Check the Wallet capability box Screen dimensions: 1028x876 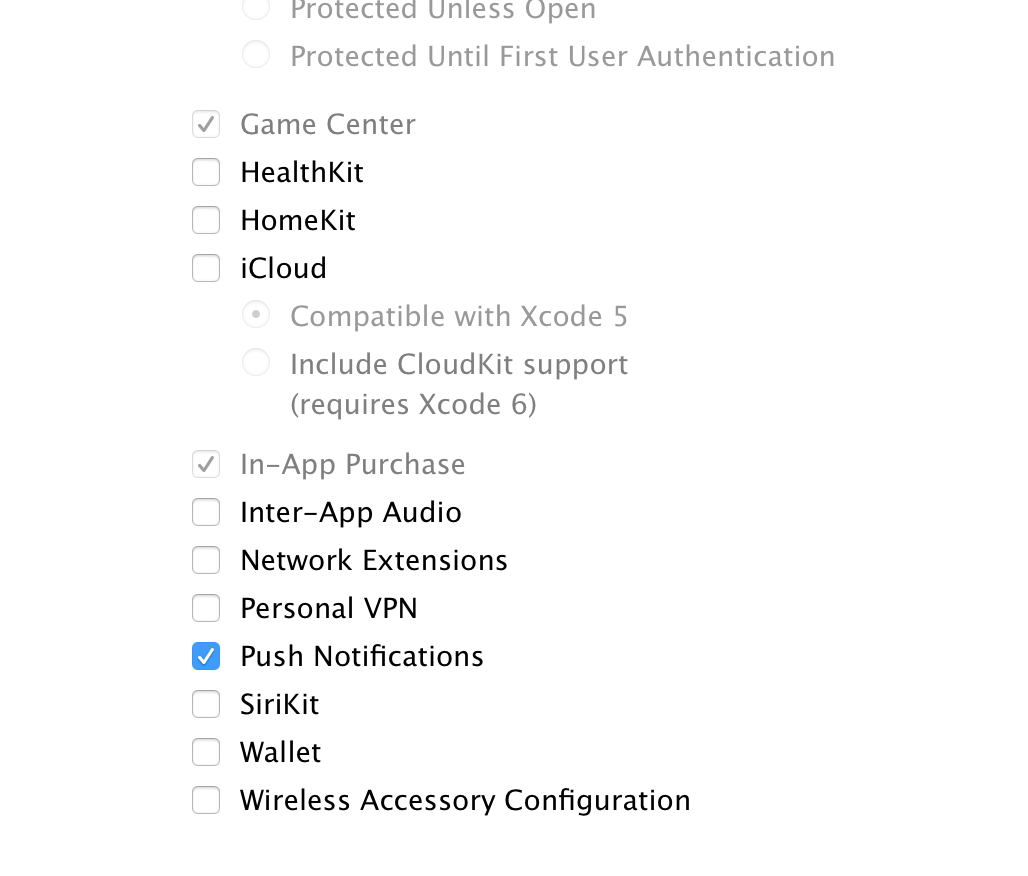coord(206,752)
